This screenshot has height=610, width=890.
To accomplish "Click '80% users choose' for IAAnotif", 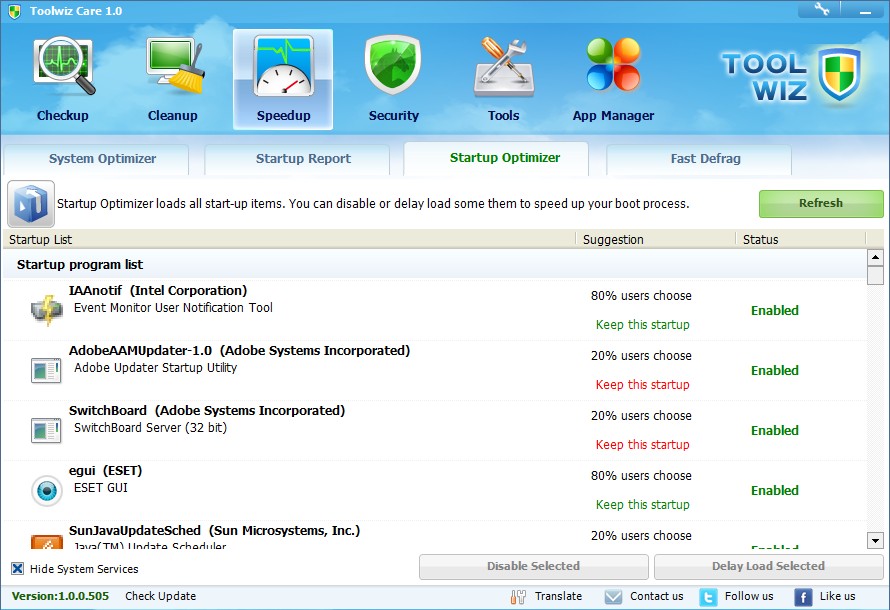I will tap(641, 296).
